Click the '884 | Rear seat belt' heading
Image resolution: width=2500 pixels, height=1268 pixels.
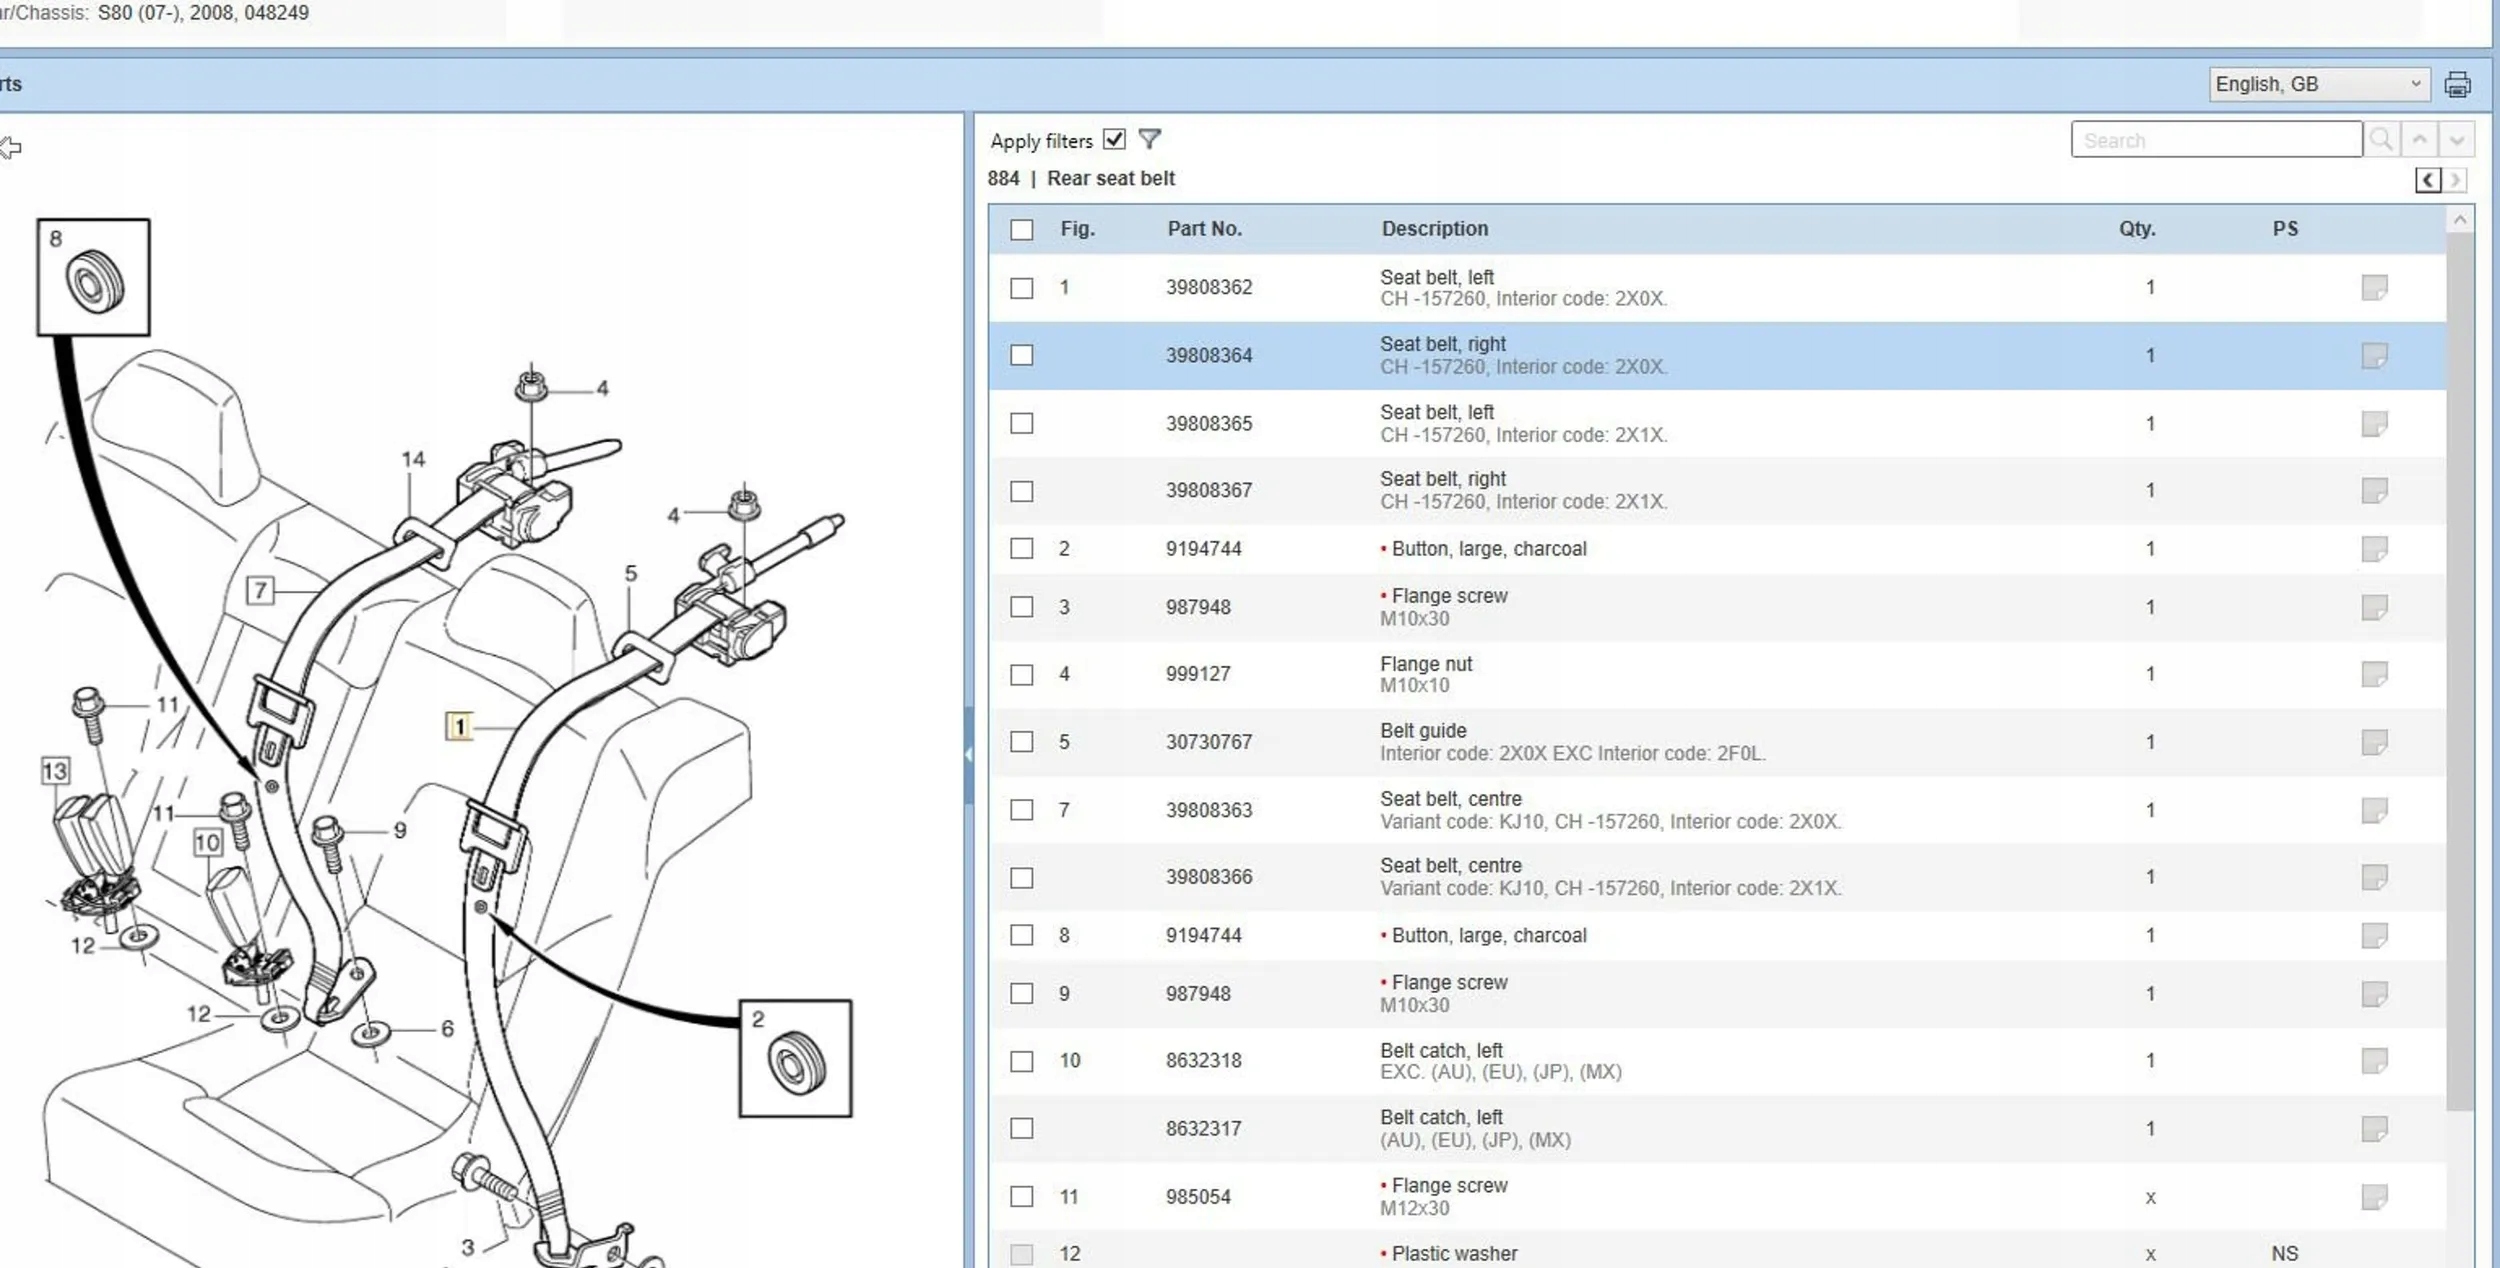[x=1081, y=179]
